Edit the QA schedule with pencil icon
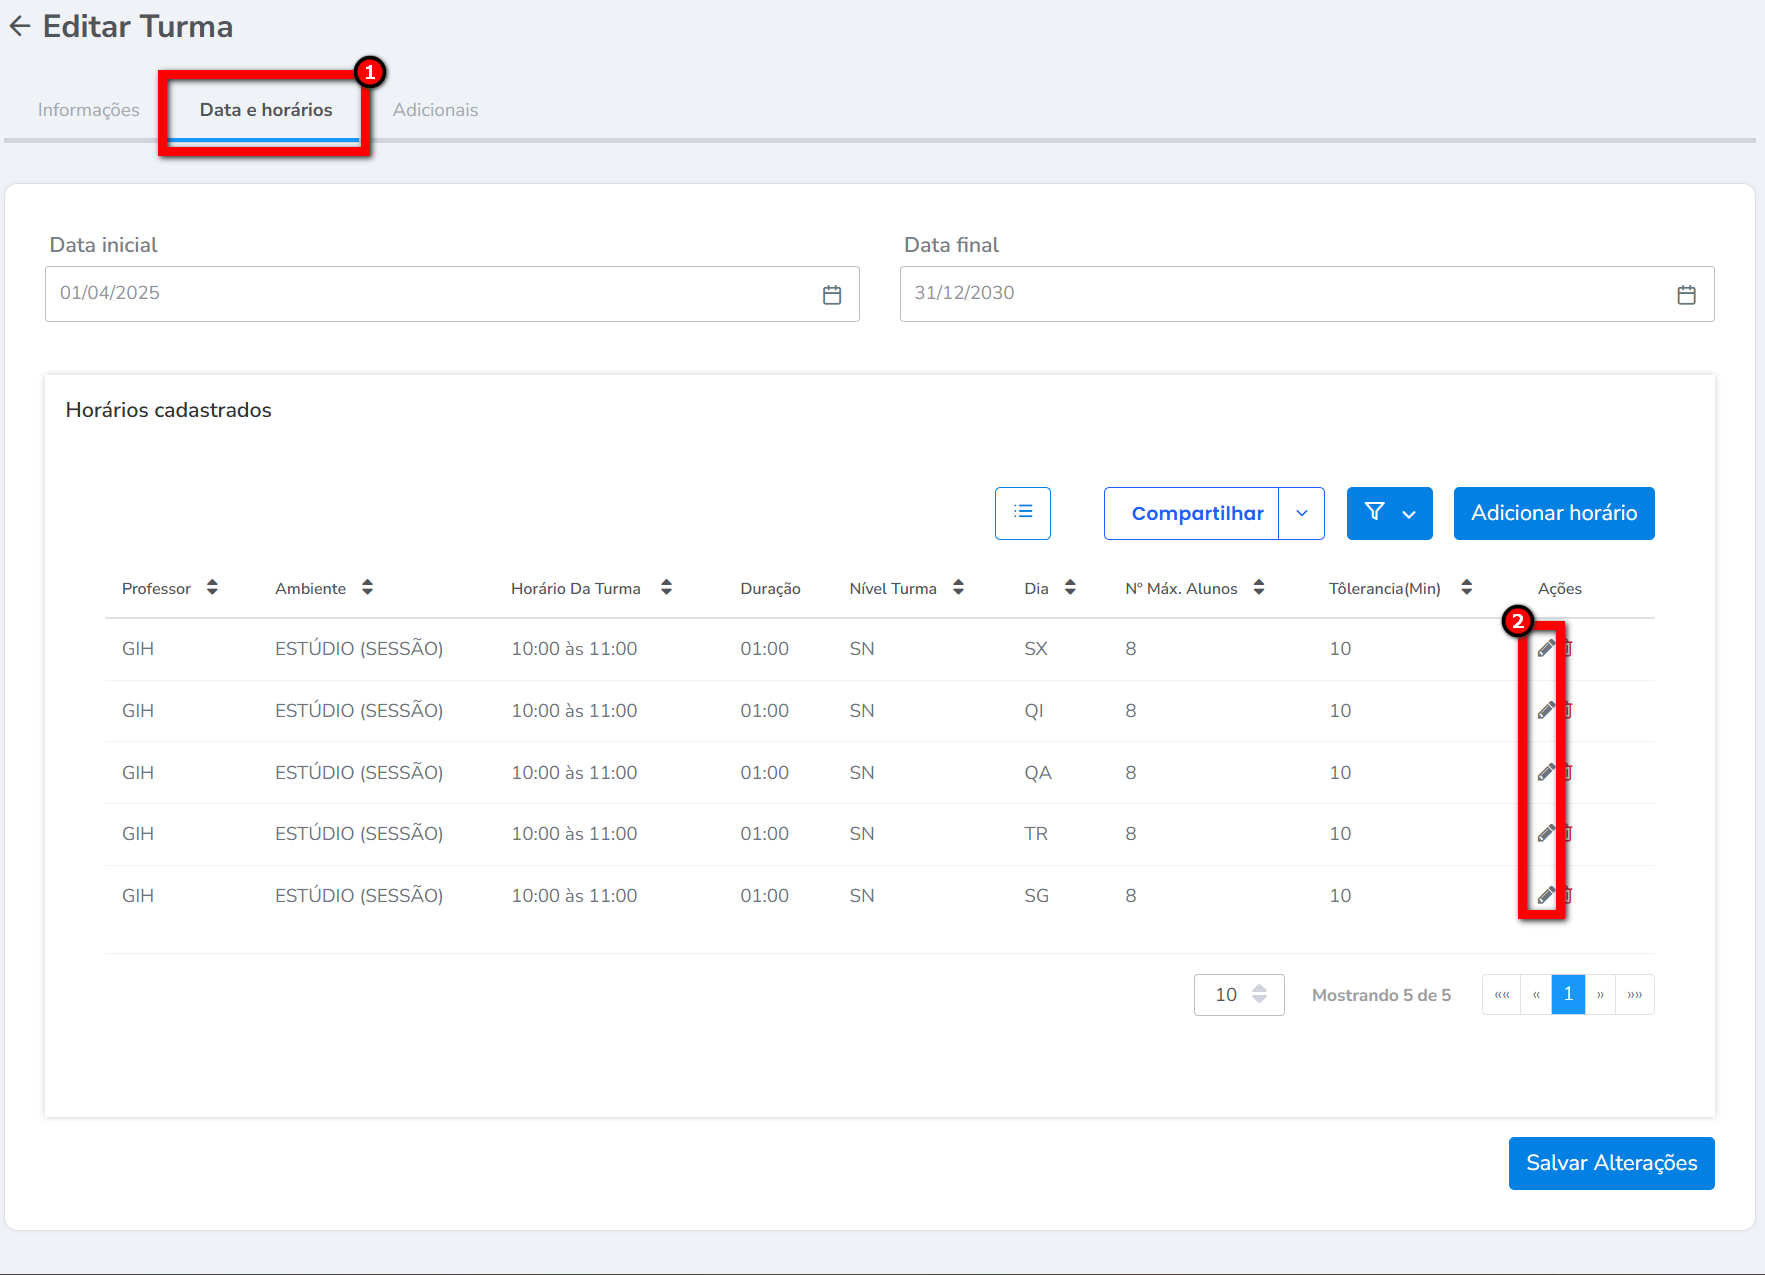The image size is (1765, 1275). (1545, 773)
